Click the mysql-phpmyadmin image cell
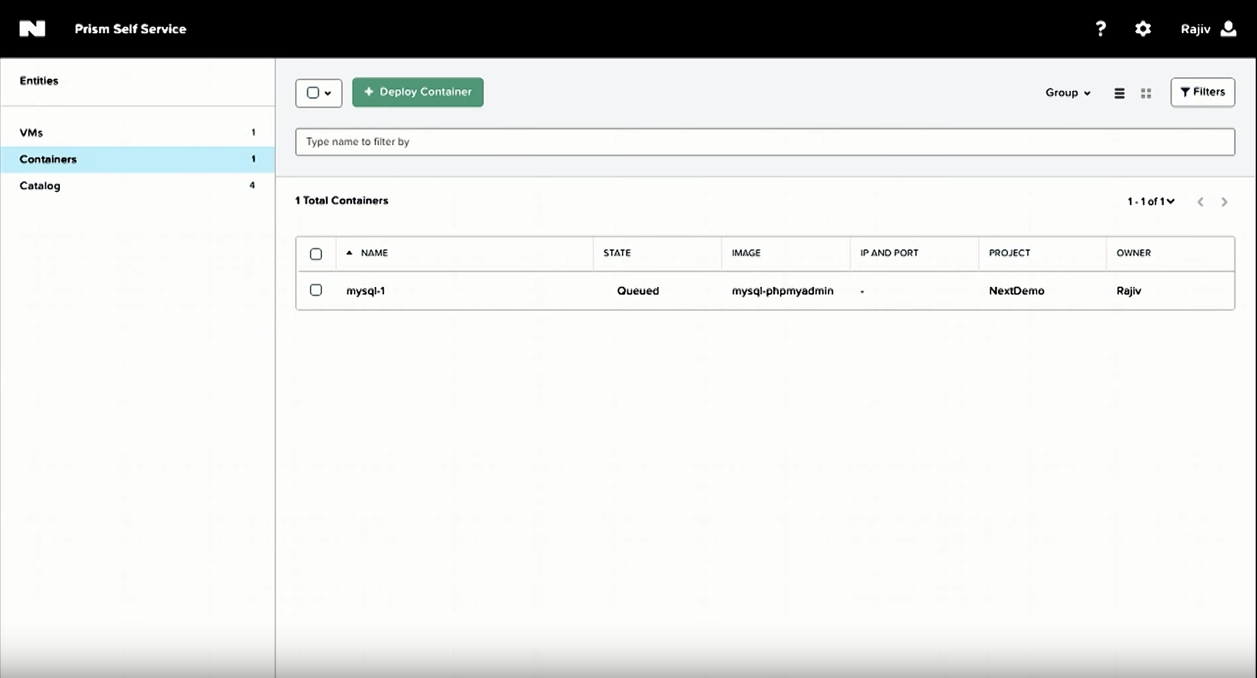Image resolution: width=1257 pixels, height=678 pixels. point(783,291)
